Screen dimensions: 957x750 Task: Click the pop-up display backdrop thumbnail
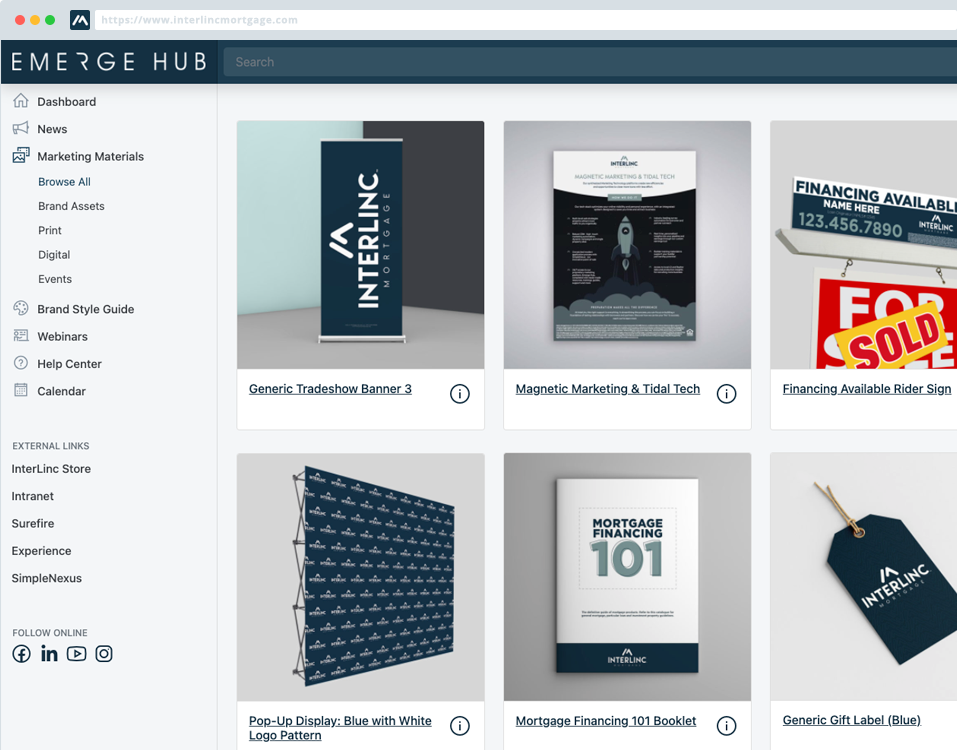pos(361,577)
